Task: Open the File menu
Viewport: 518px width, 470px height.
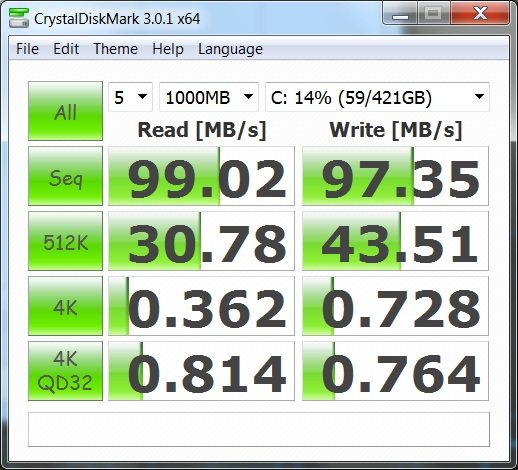Action: [x=27, y=49]
